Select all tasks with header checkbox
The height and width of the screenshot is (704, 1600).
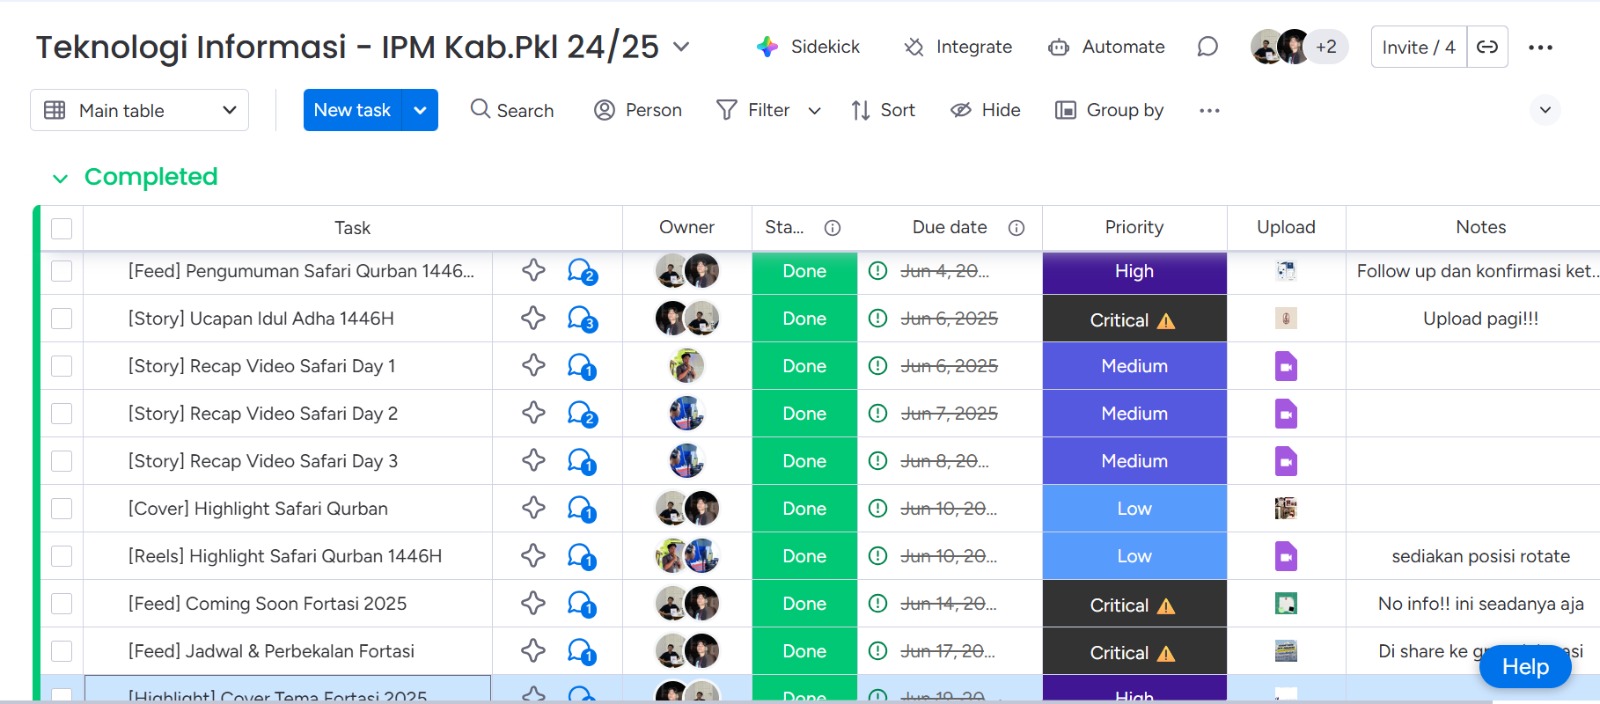pos(61,228)
